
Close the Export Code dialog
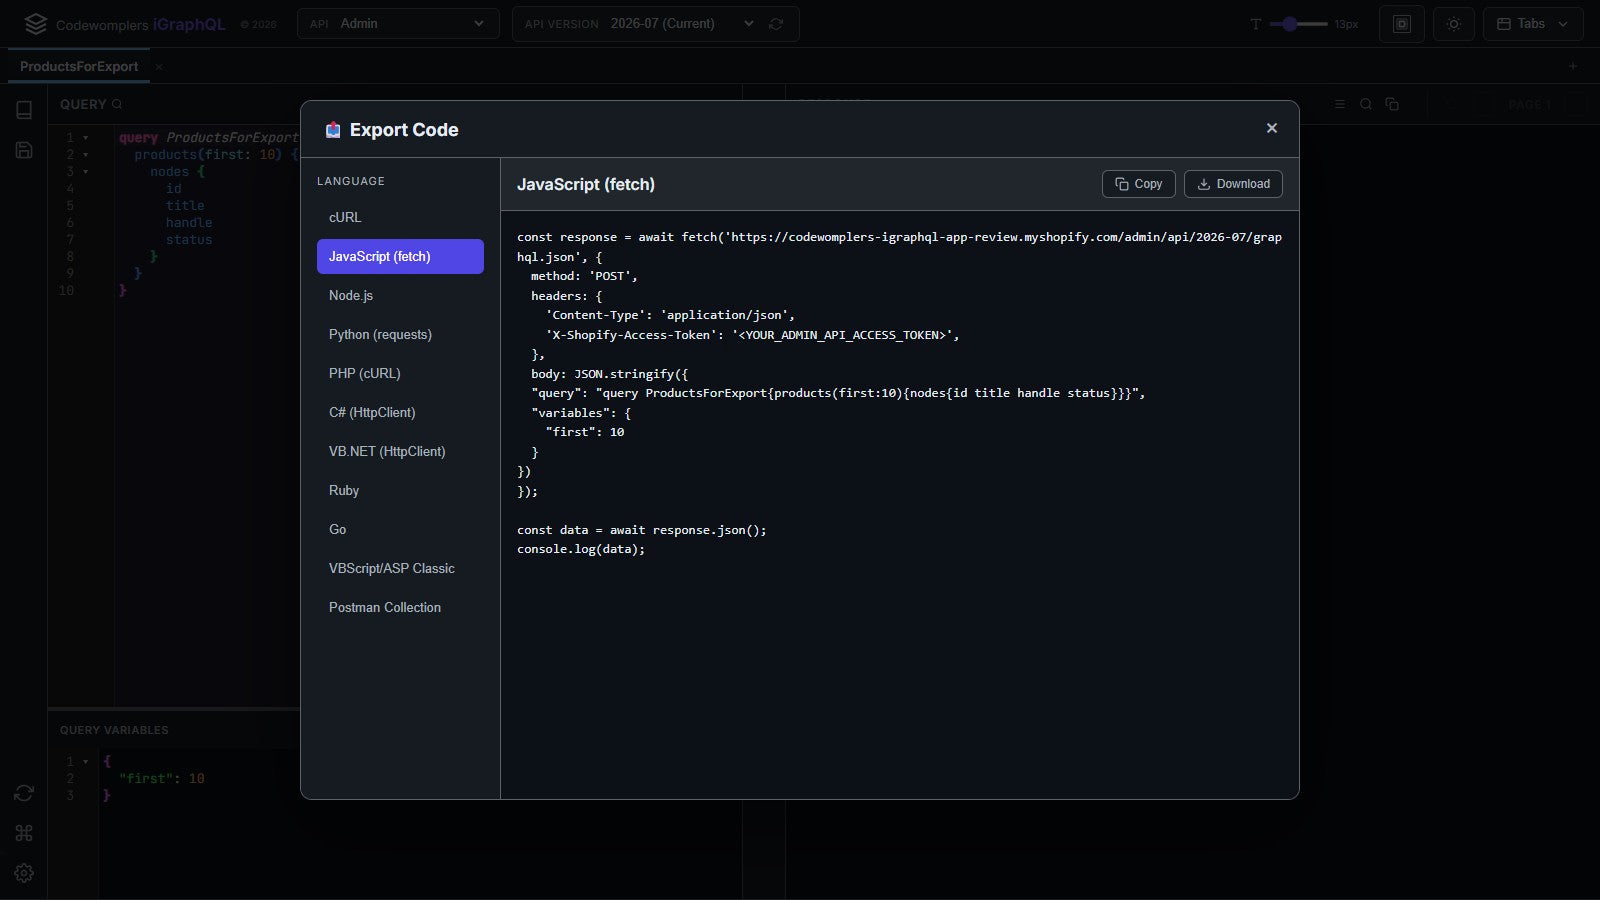[x=1272, y=128]
